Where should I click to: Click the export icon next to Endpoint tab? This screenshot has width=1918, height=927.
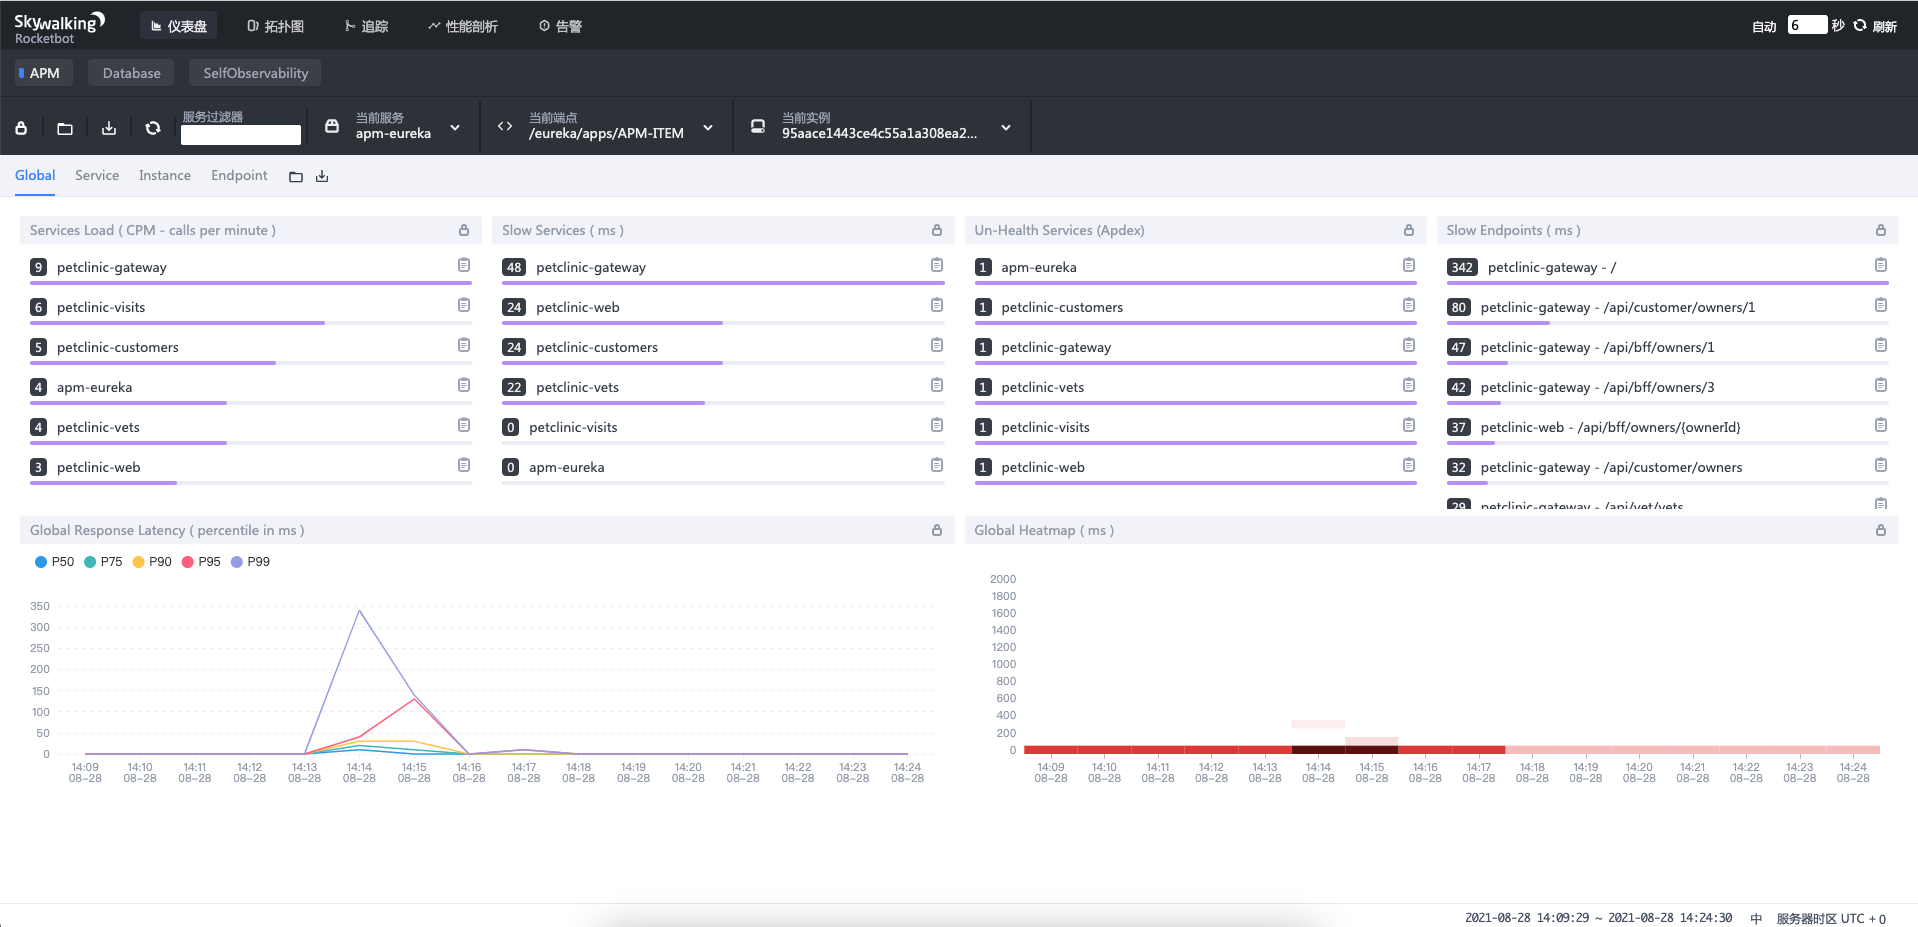coord(322,177)
